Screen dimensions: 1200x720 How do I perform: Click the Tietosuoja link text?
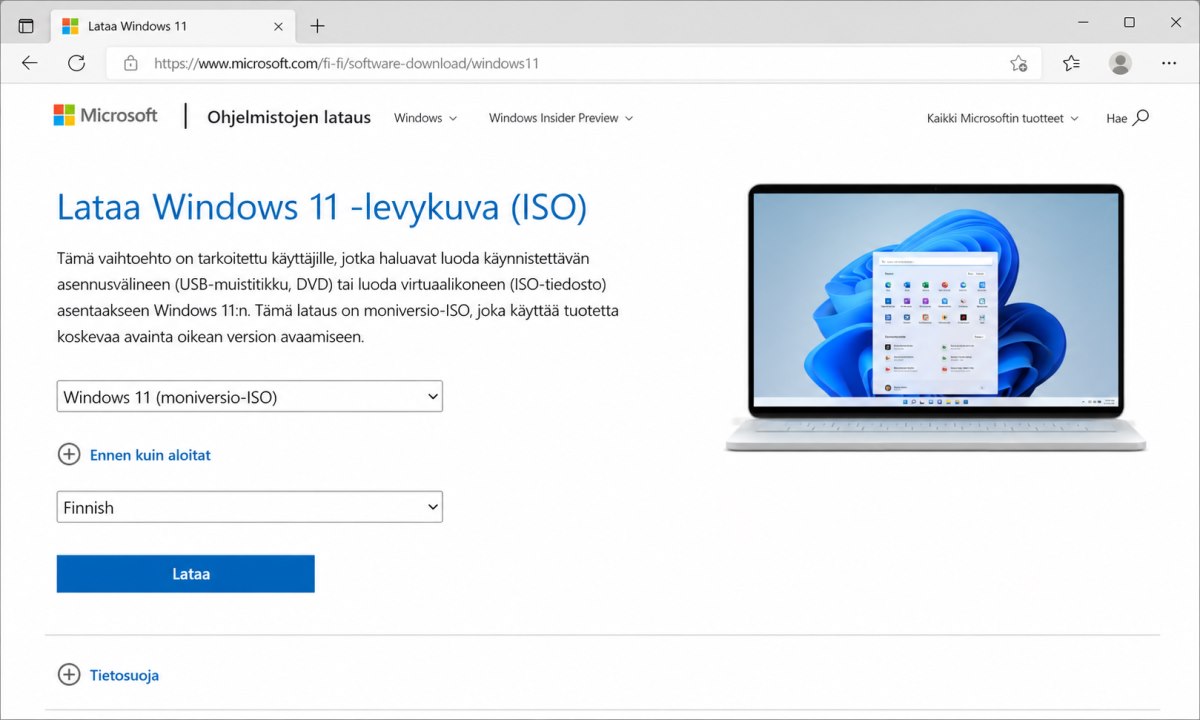point(124,675)
